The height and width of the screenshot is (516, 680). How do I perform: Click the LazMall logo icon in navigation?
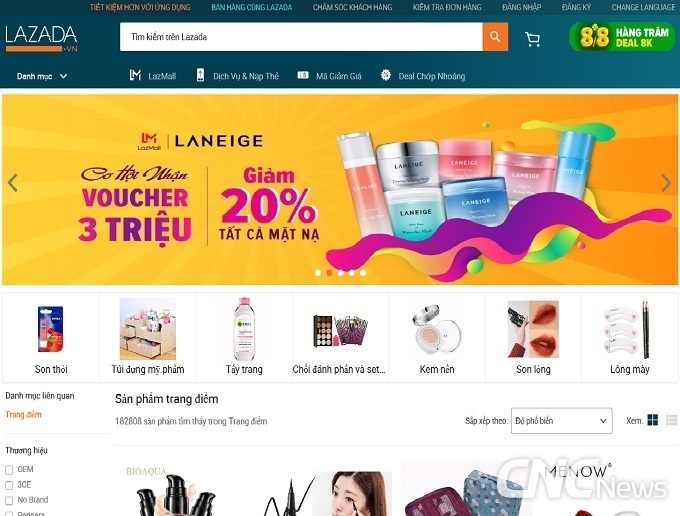coord(135,75)
